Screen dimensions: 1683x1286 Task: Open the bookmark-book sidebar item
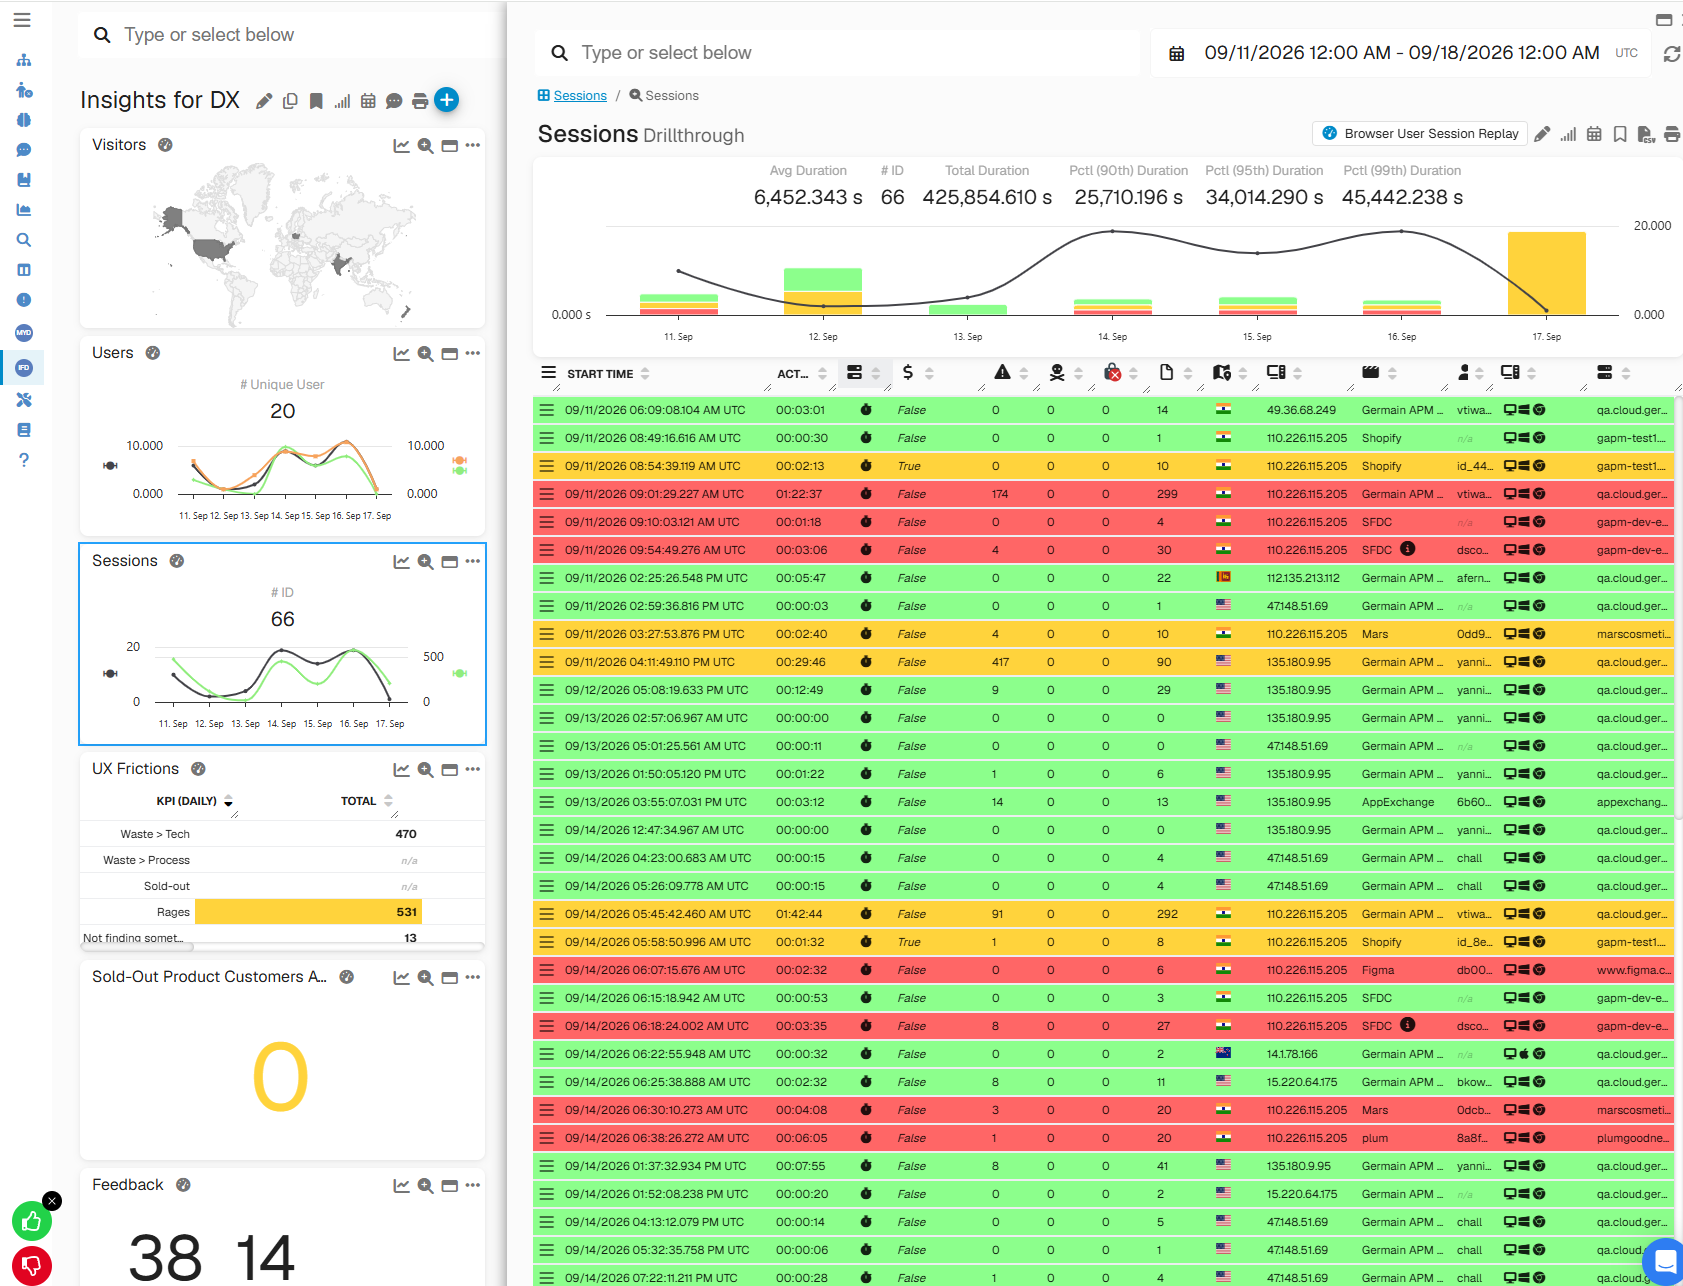point(24,180)
